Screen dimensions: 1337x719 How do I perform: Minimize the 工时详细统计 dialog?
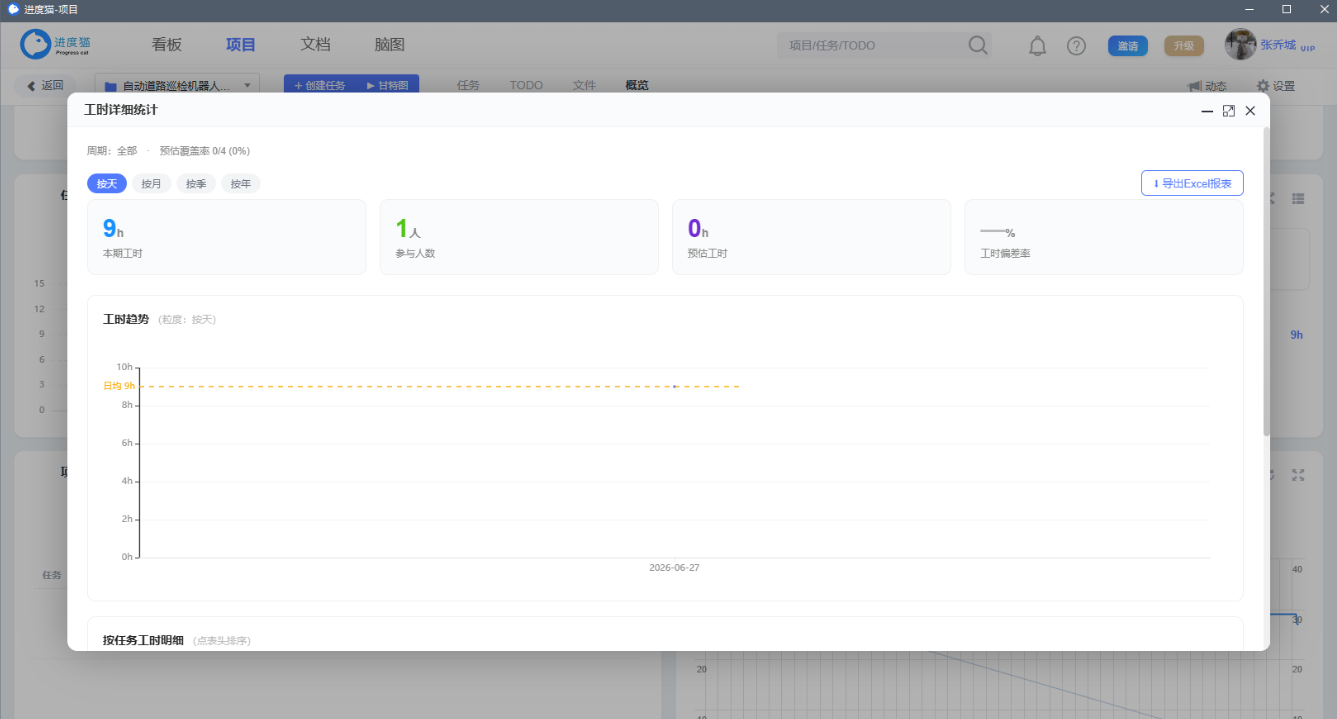coord(1207,111)
